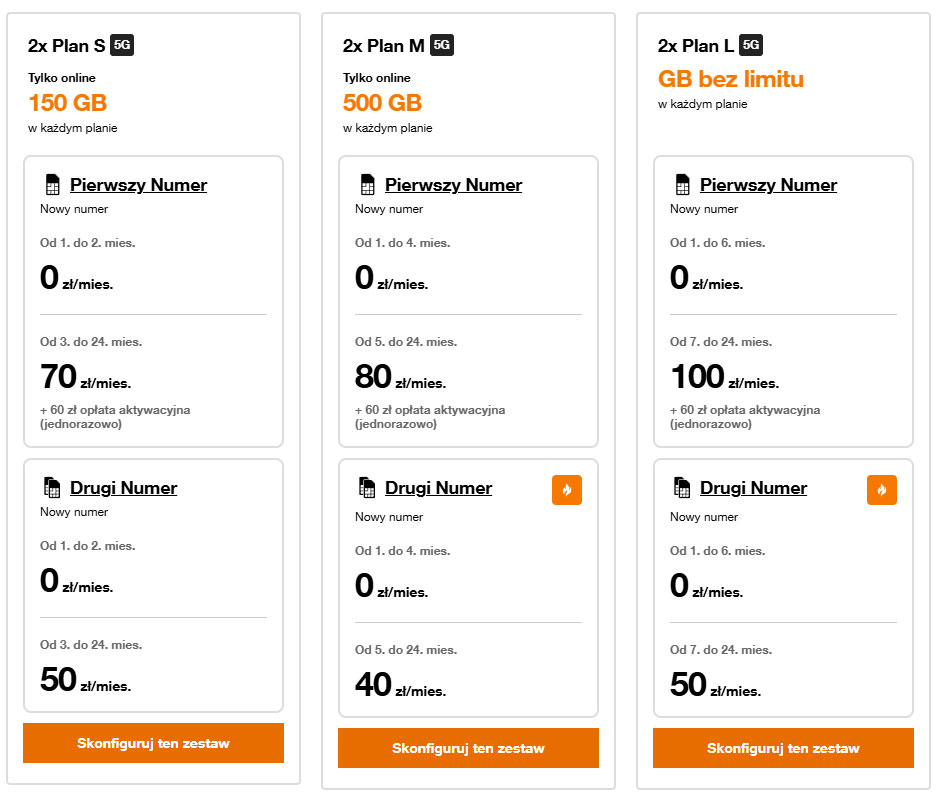The height and width of the screenshot is (798, 938).
Task: Open Drugi Numer link in Plan S
Action: (123, 488)
